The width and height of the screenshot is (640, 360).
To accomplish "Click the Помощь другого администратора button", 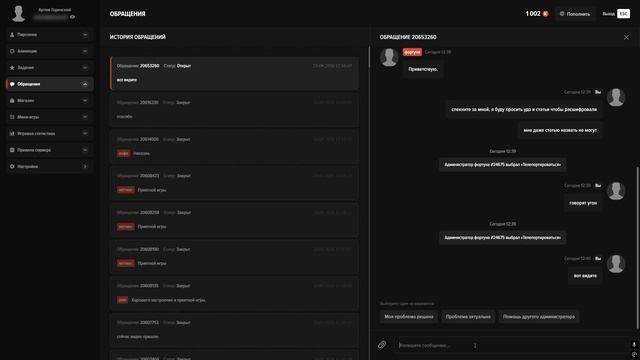I will tap(539, 317).
